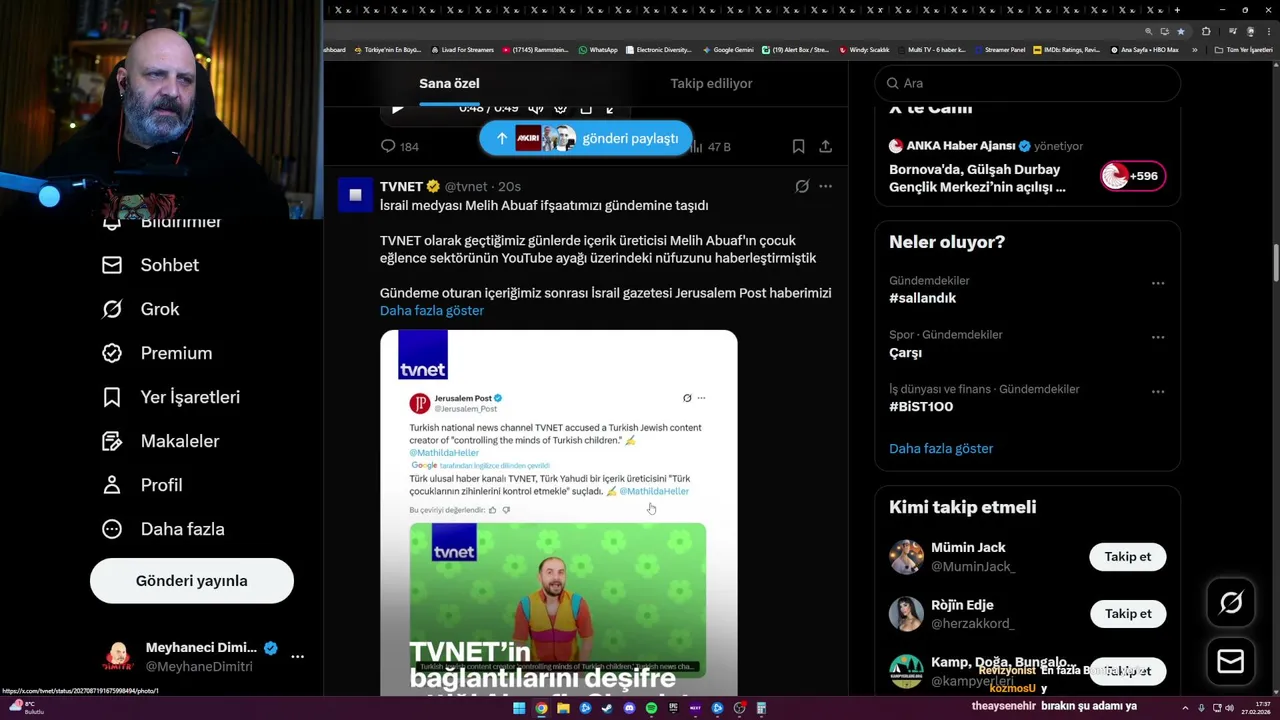Bookmark this page with the star icon
The image size is (1280, 720).
(x=1181, y=31)
